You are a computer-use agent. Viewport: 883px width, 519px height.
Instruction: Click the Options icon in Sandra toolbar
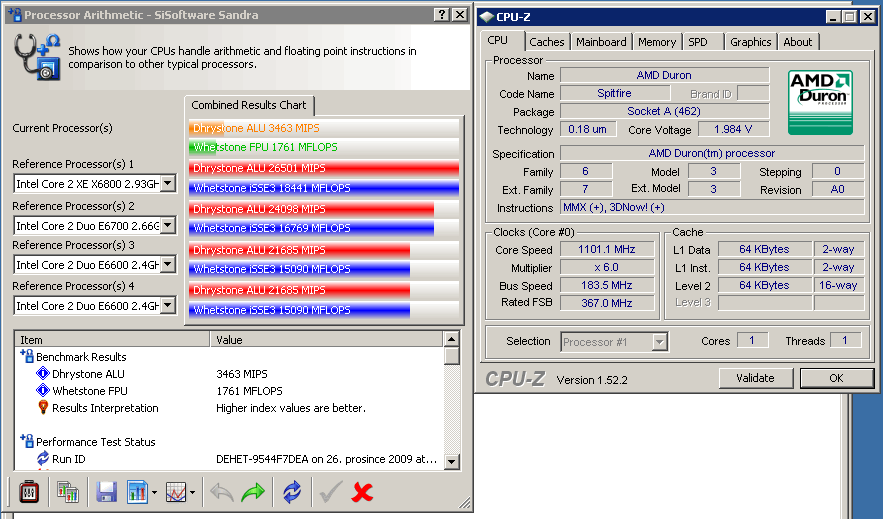click(x=29, y=492)
